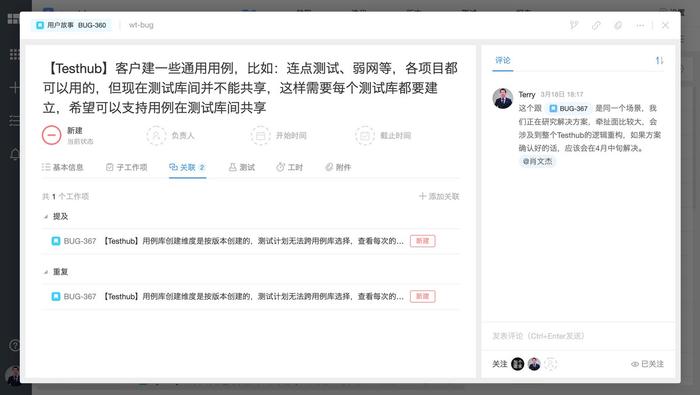Image resolution: width=700 pixels, height=395 pixels.
Task: Select the 关联 tab
Action: pos(188,167)
